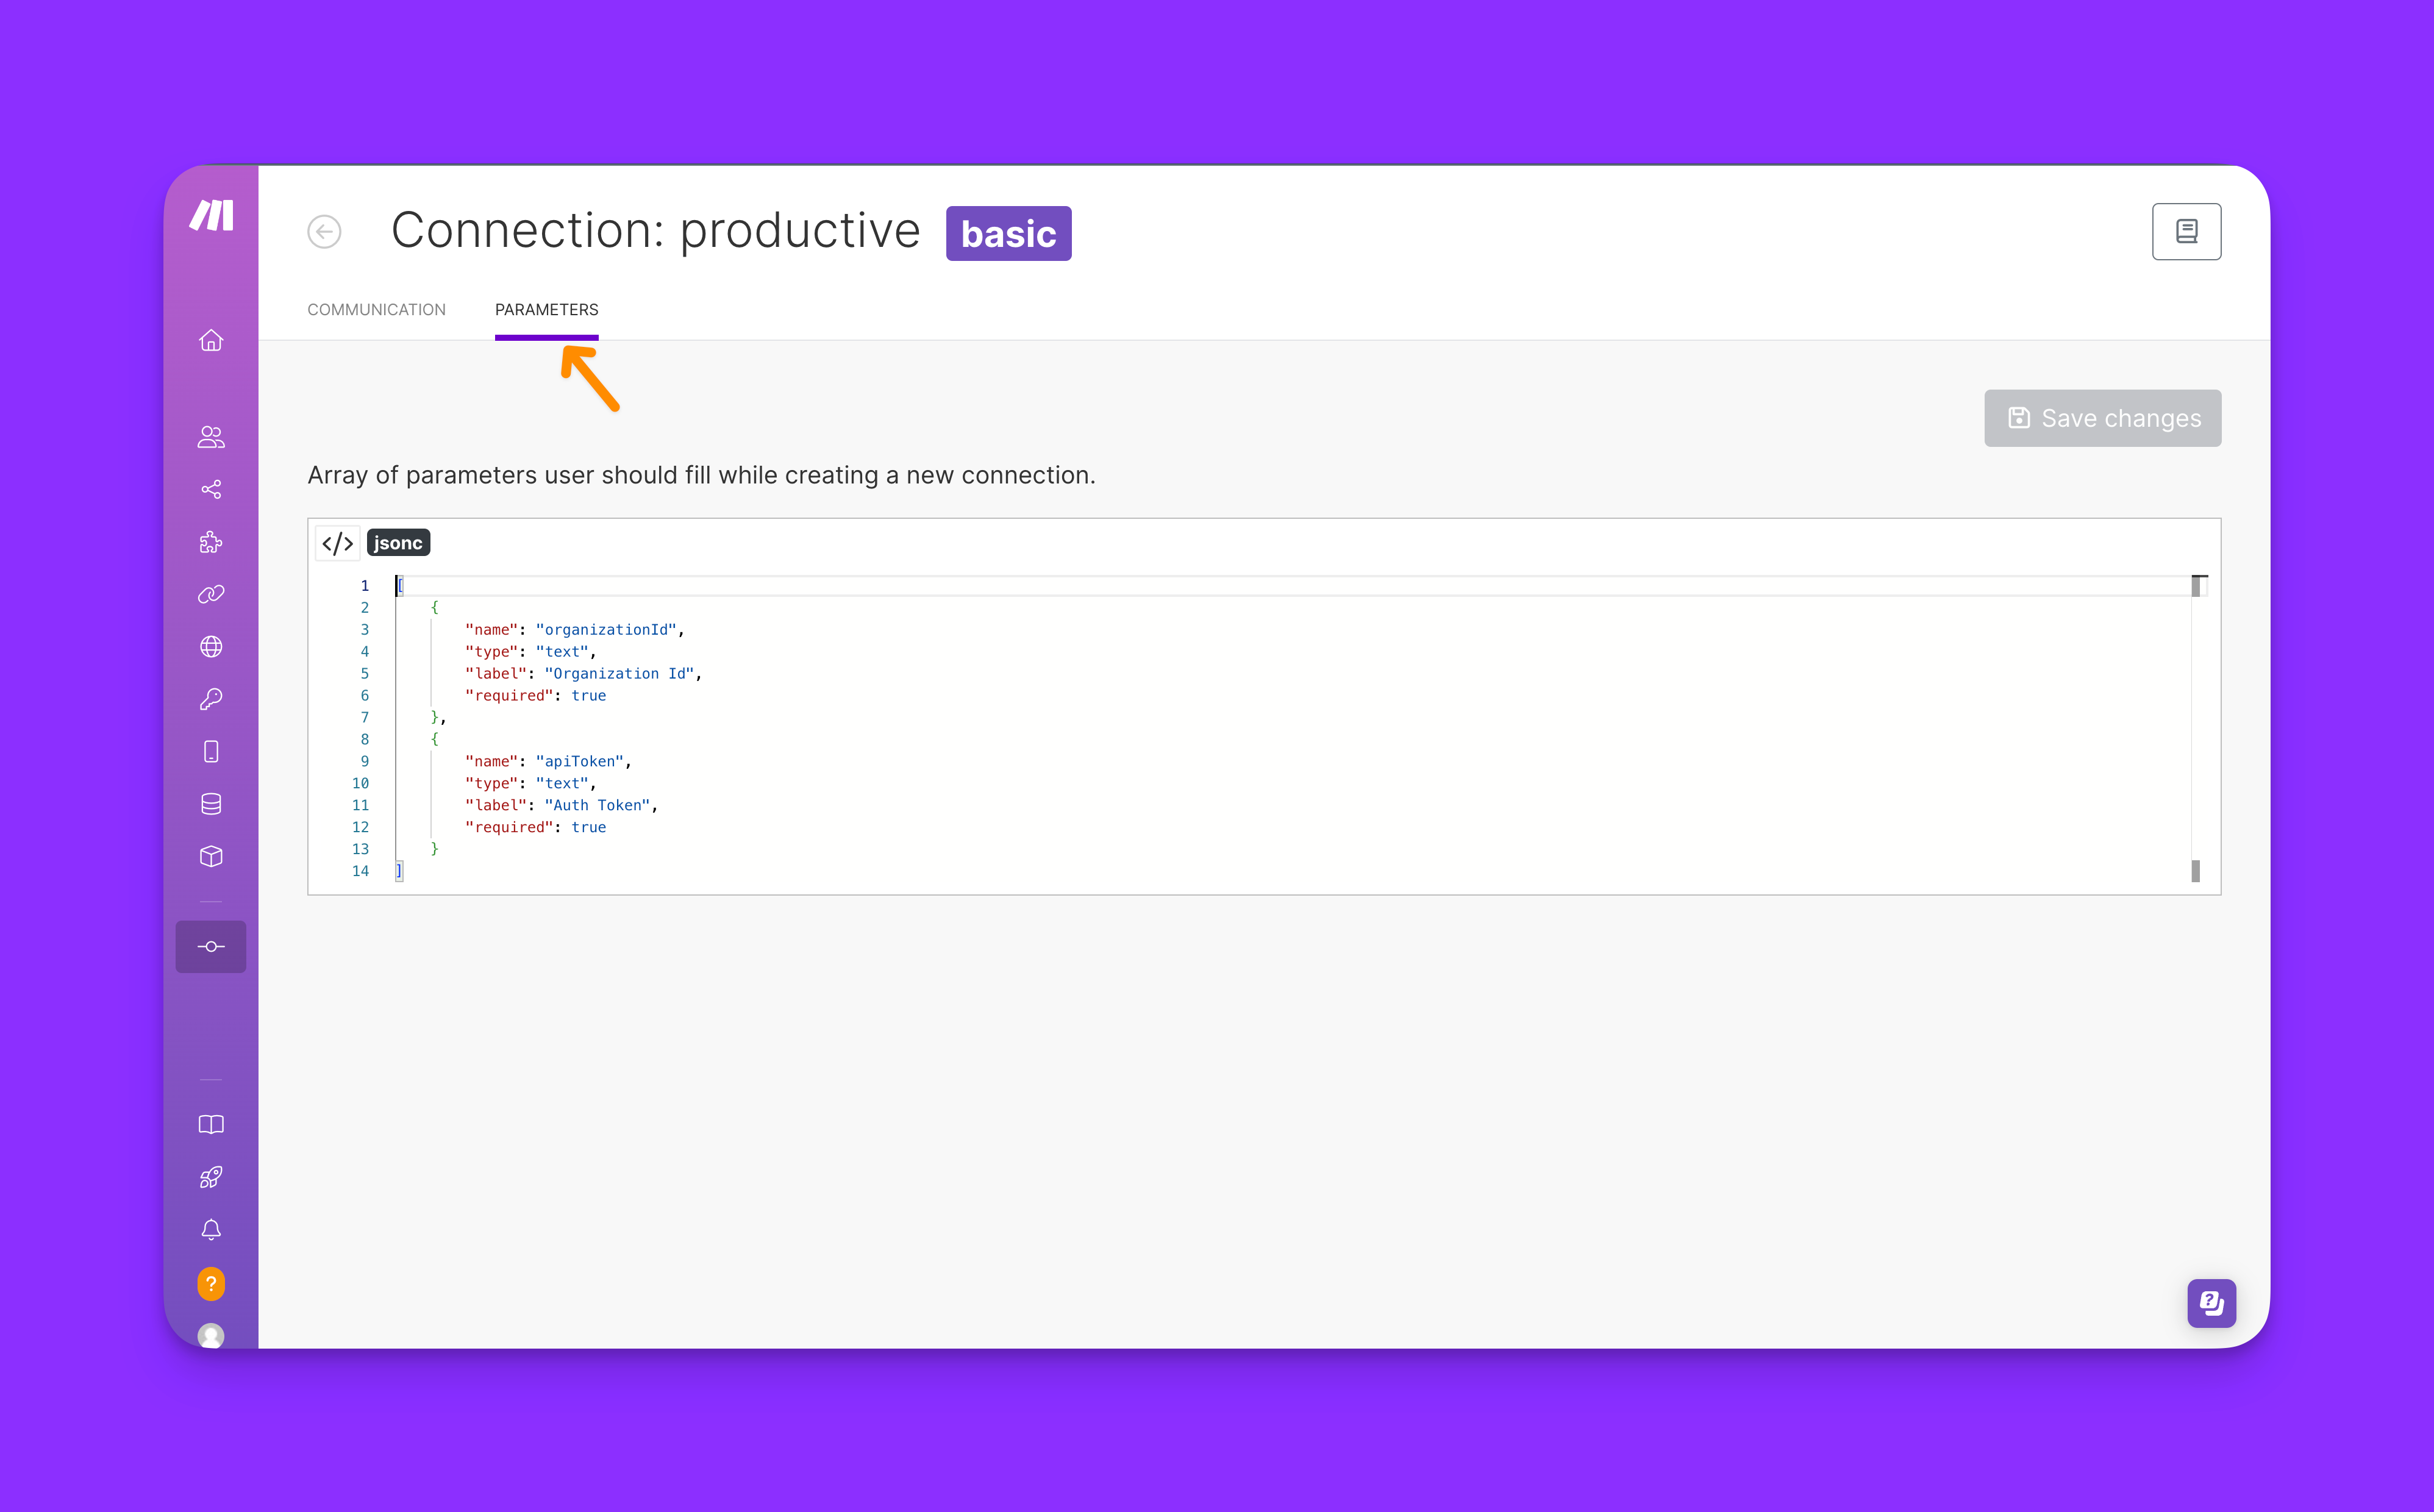Click the Make logo in the sidebar
Screen dimensions: 2434x1512
coord(211,215)
